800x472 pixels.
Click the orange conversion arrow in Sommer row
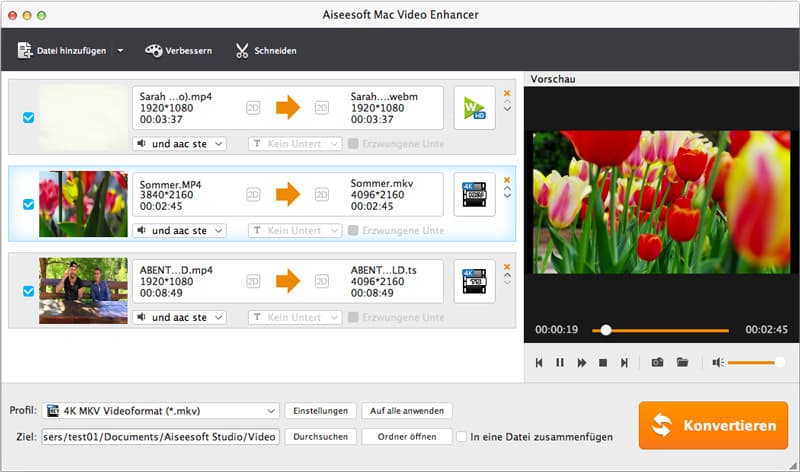pos(288,194)
